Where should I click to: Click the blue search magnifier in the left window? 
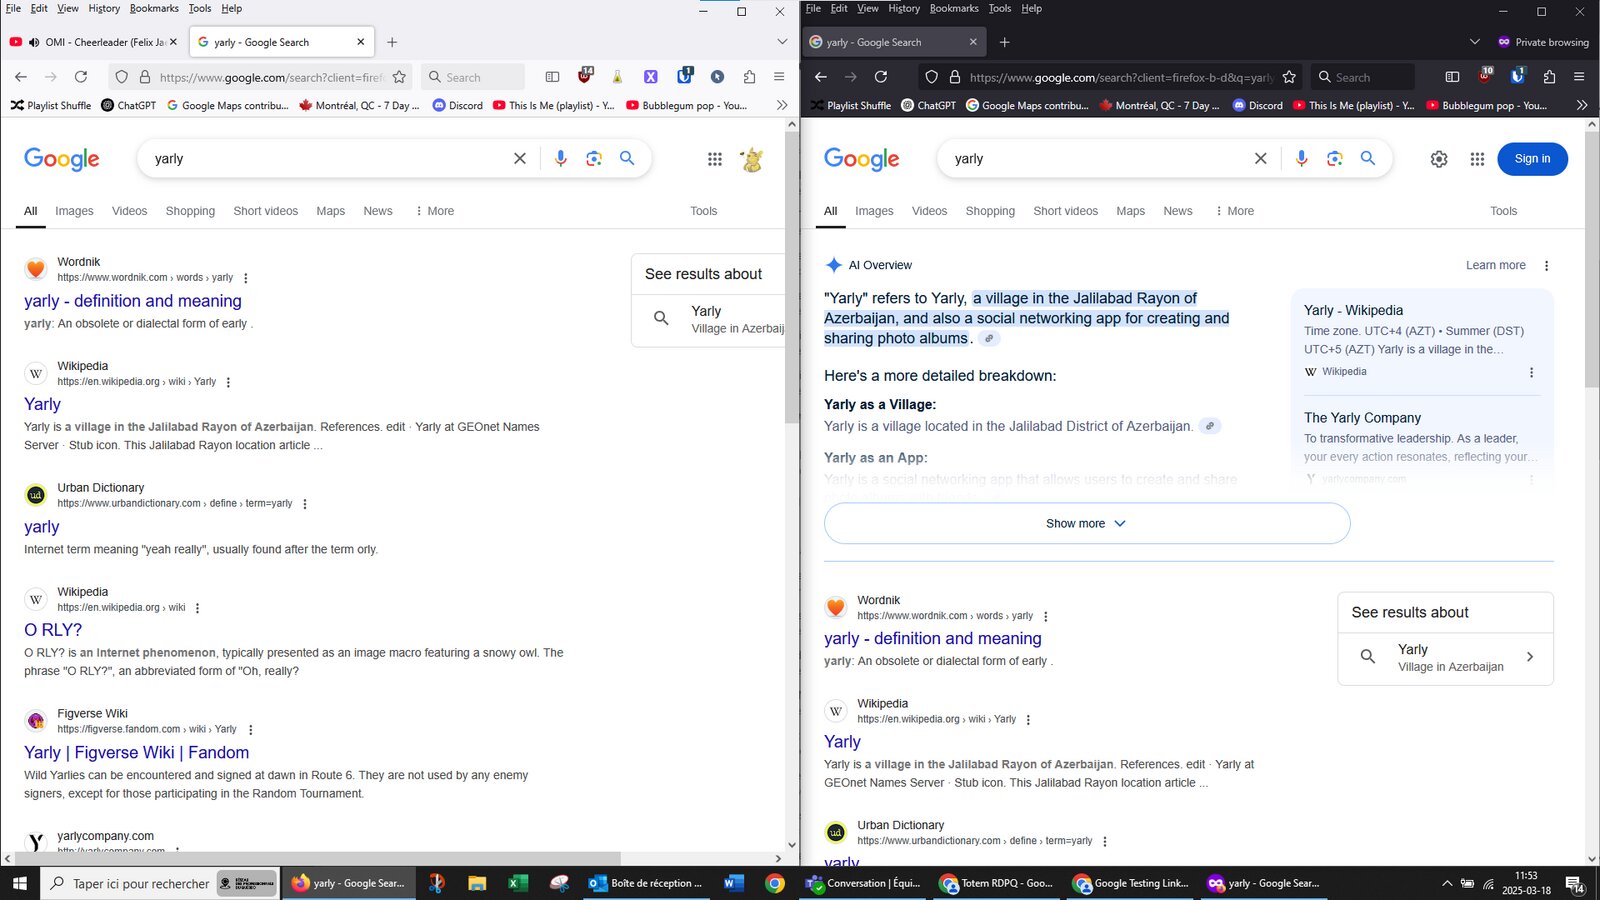pyautogui.click(x=627, y=158)
